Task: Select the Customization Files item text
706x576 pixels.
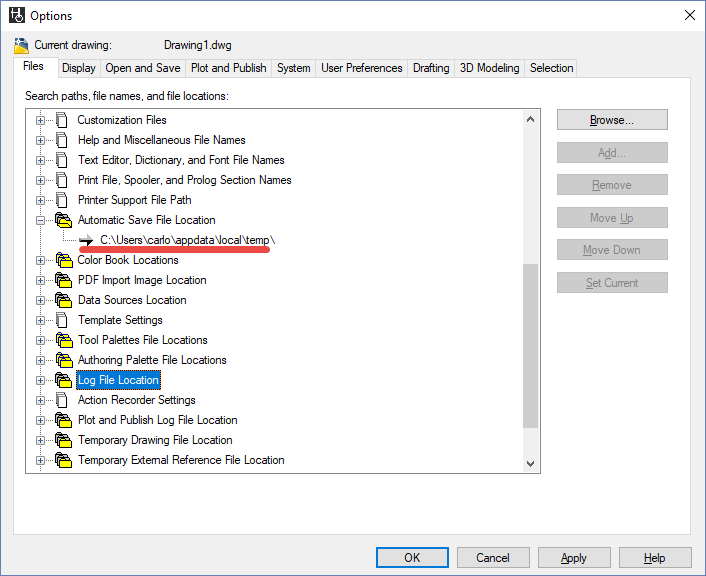Action: tap(122, 120)
